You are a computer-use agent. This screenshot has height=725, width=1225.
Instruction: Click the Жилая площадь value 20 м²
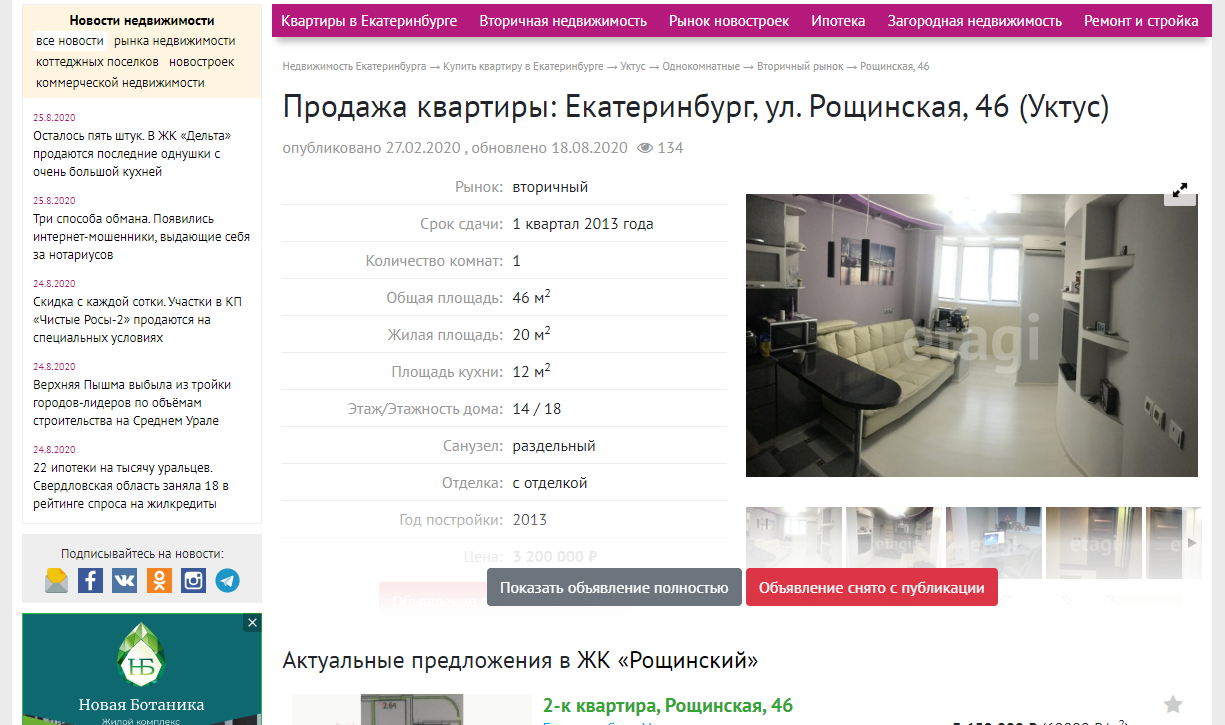pos(532,334)
